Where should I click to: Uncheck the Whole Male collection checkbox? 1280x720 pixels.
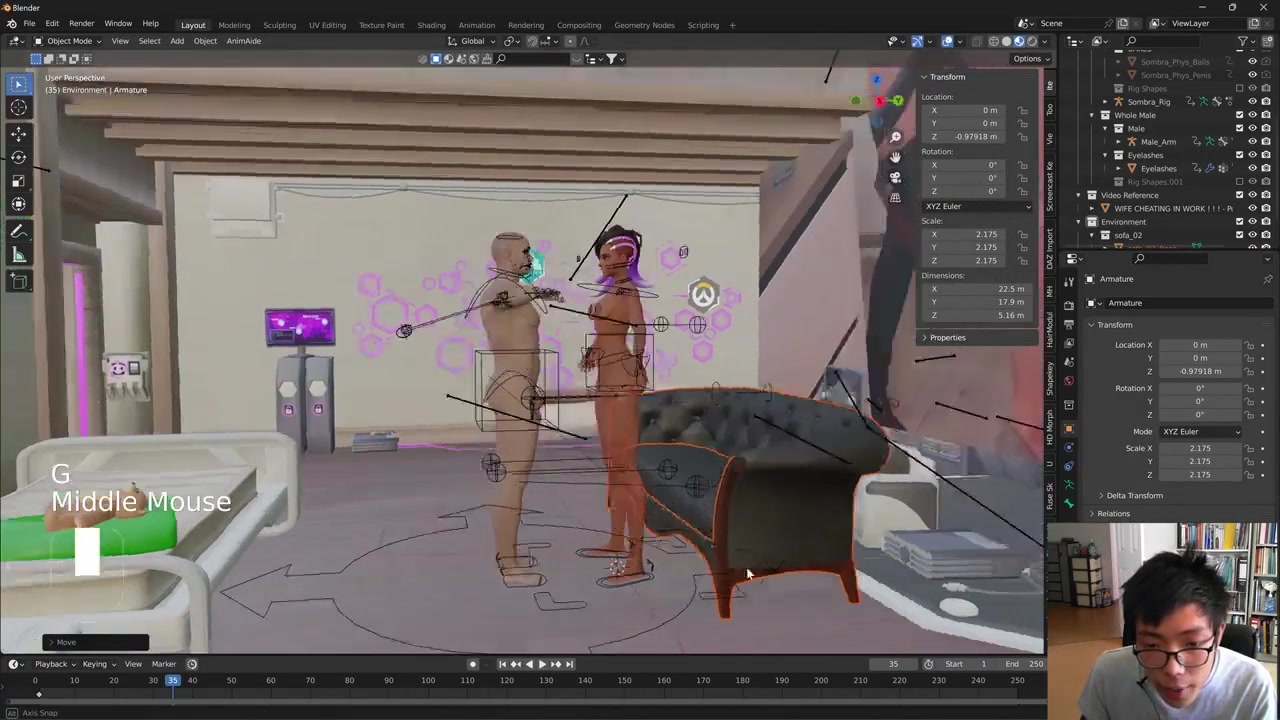click(1239, 115)
